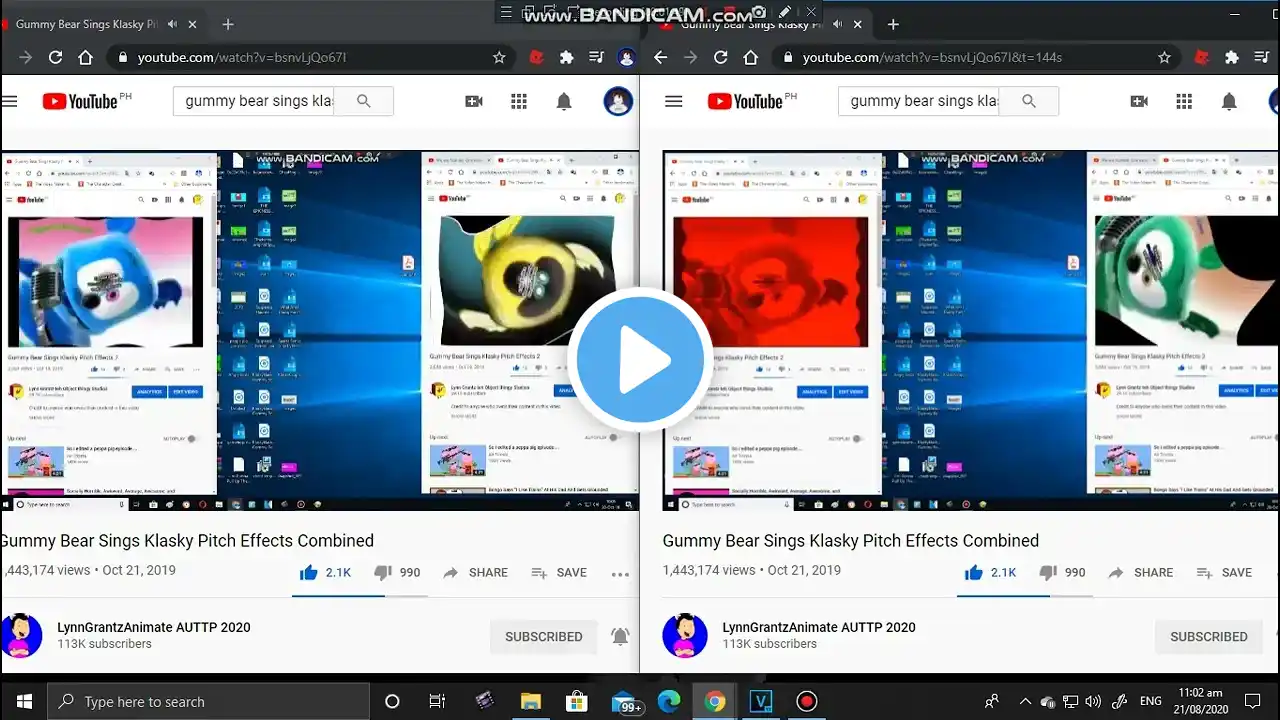Open YouTube notifications bell in right window header
Screen dimensions: 1280x720
(1229, 101)
